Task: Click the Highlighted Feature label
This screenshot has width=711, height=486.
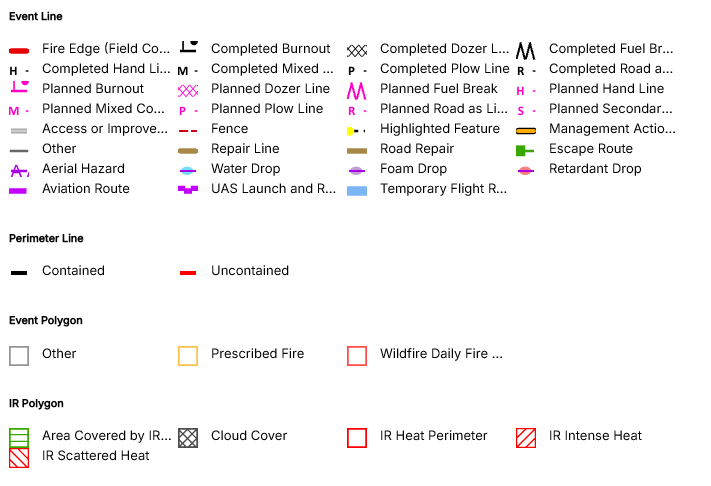Action: coord(440,129)
